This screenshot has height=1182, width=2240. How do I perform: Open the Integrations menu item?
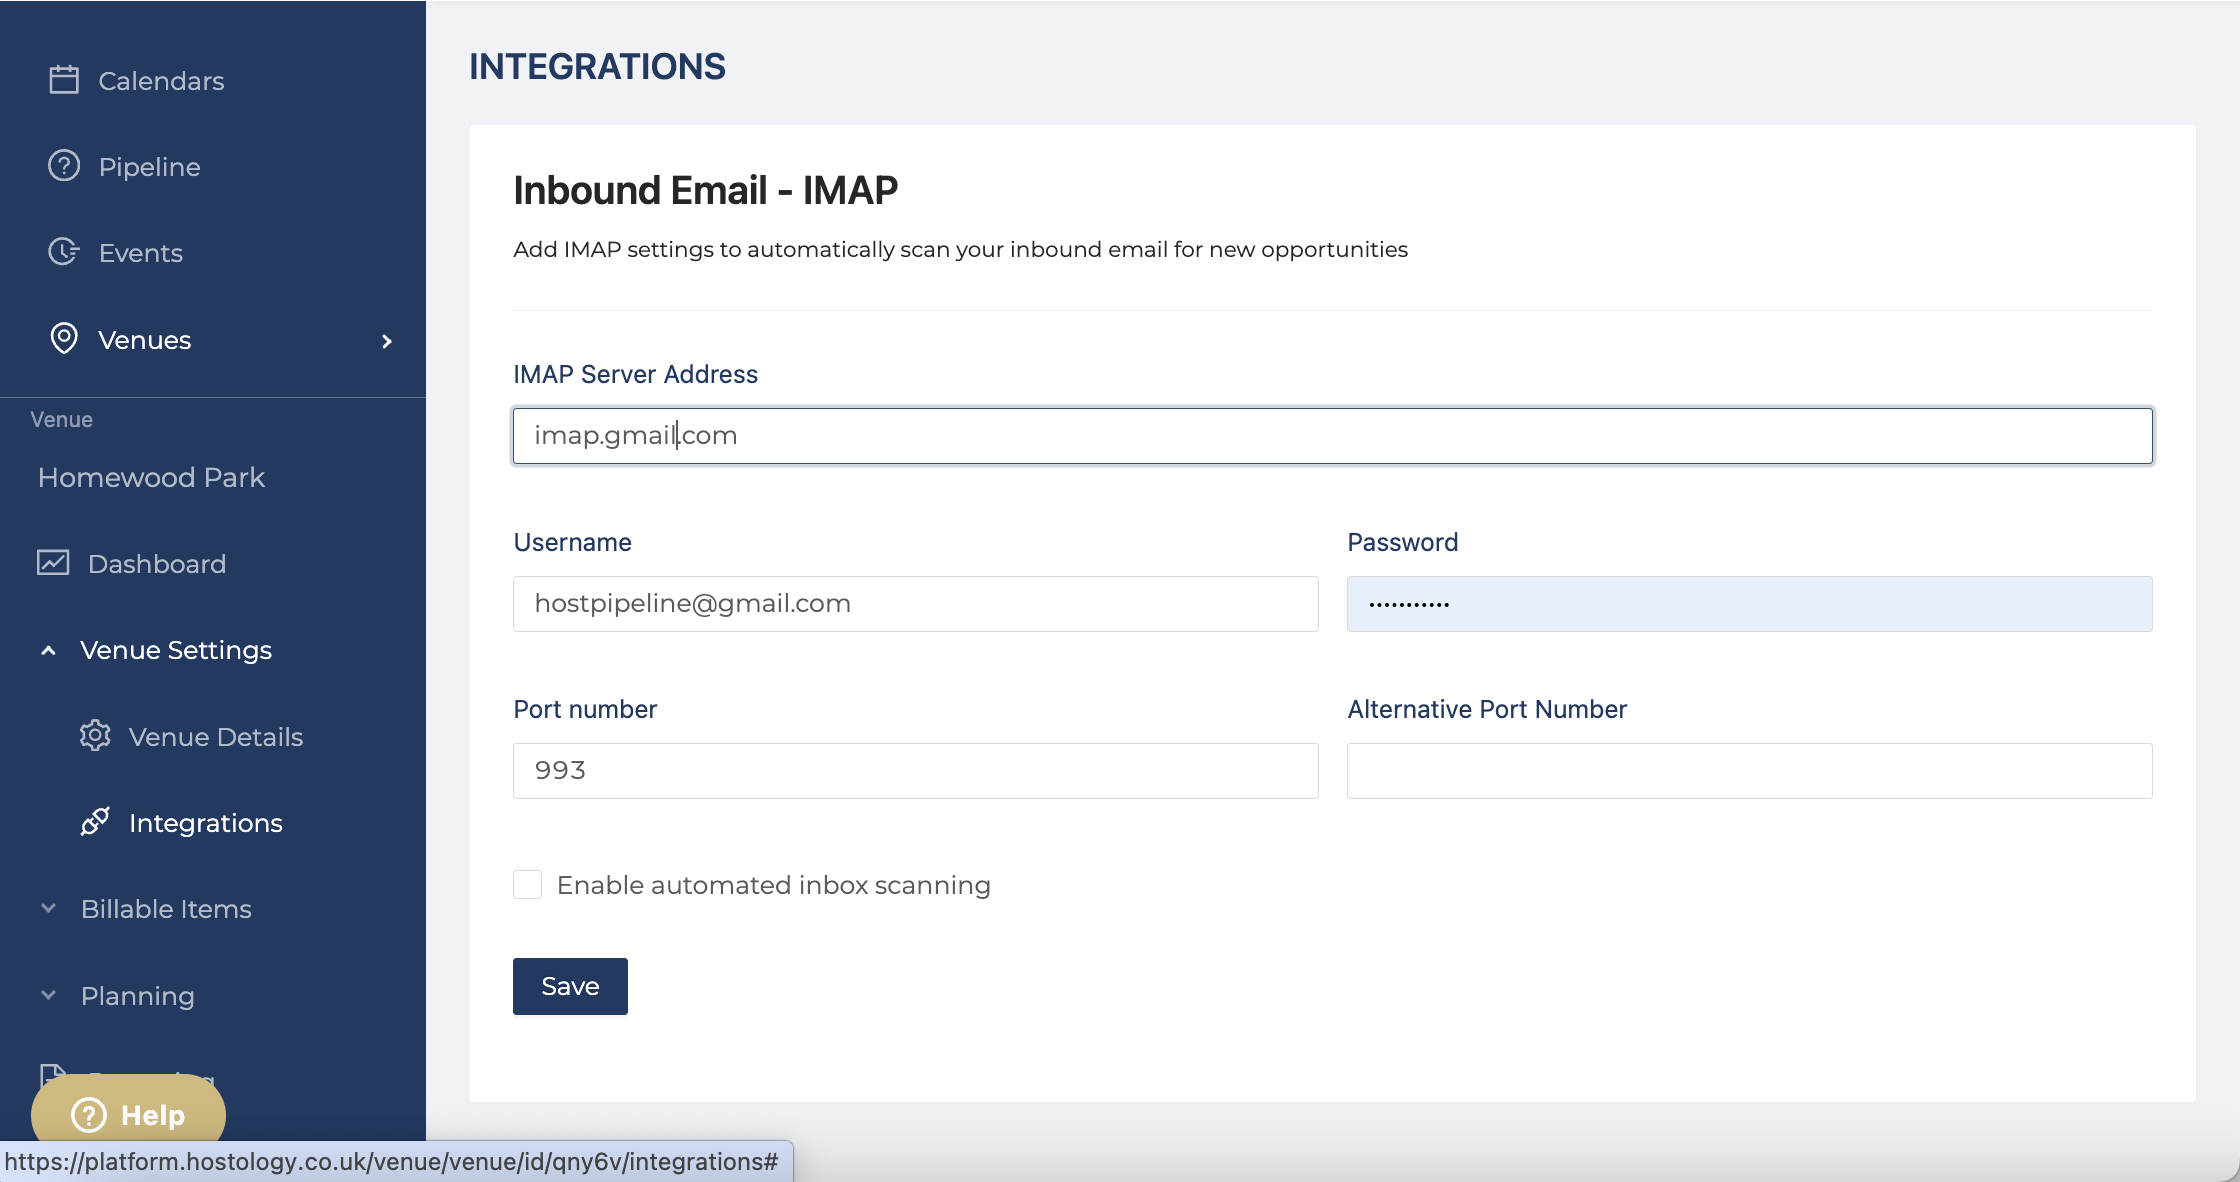click(205, 823)
